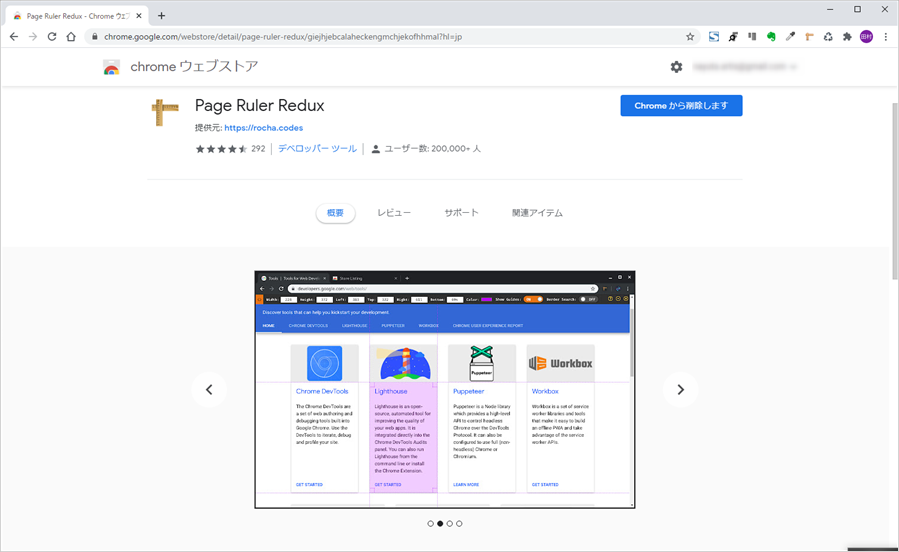Select the third carousel dot
Image resolution: width=899 pixels, height=552 pixels.
click(x=450, y=523)
